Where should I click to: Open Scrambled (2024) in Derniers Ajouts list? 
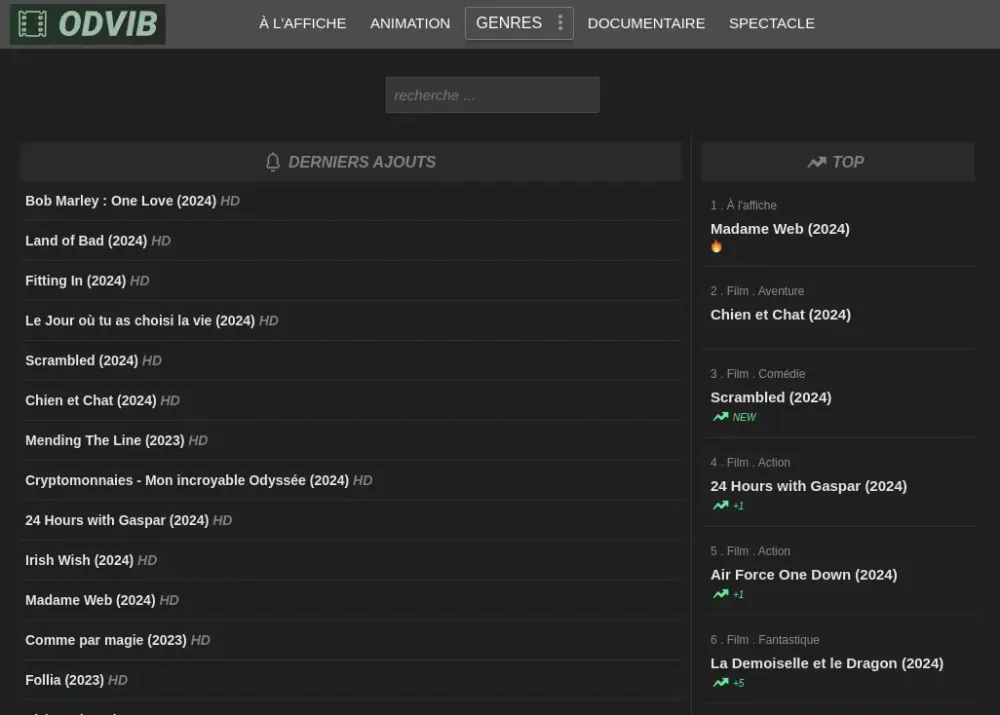[82, 360]
